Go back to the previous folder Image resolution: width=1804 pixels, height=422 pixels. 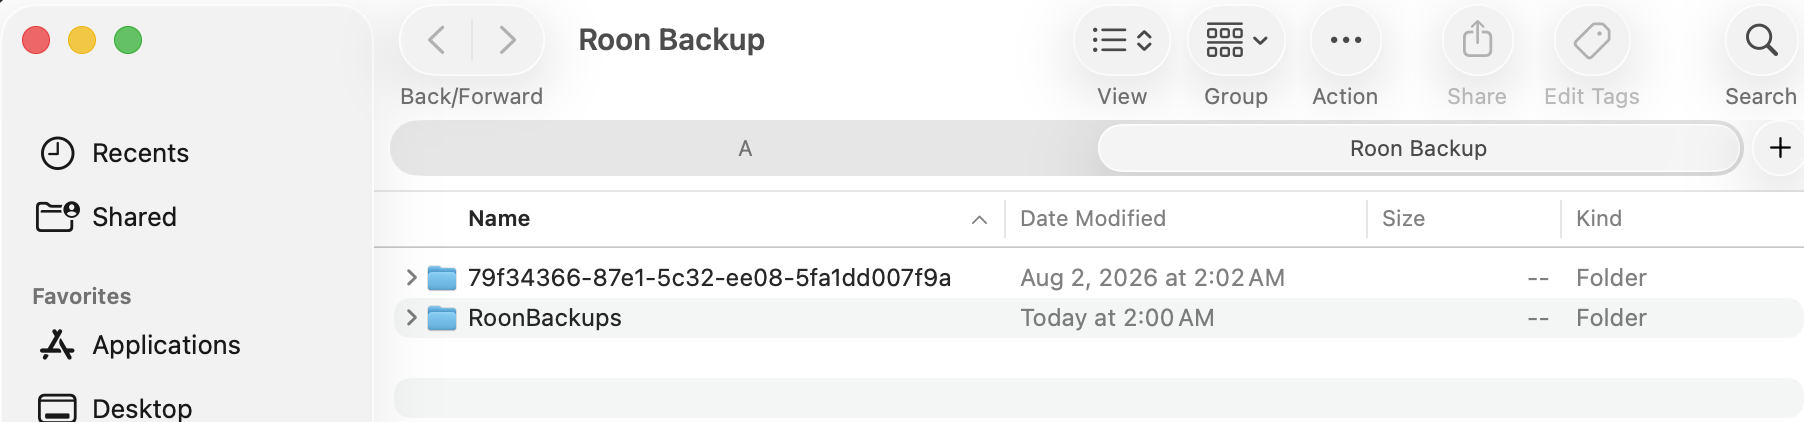click(437, 40)
